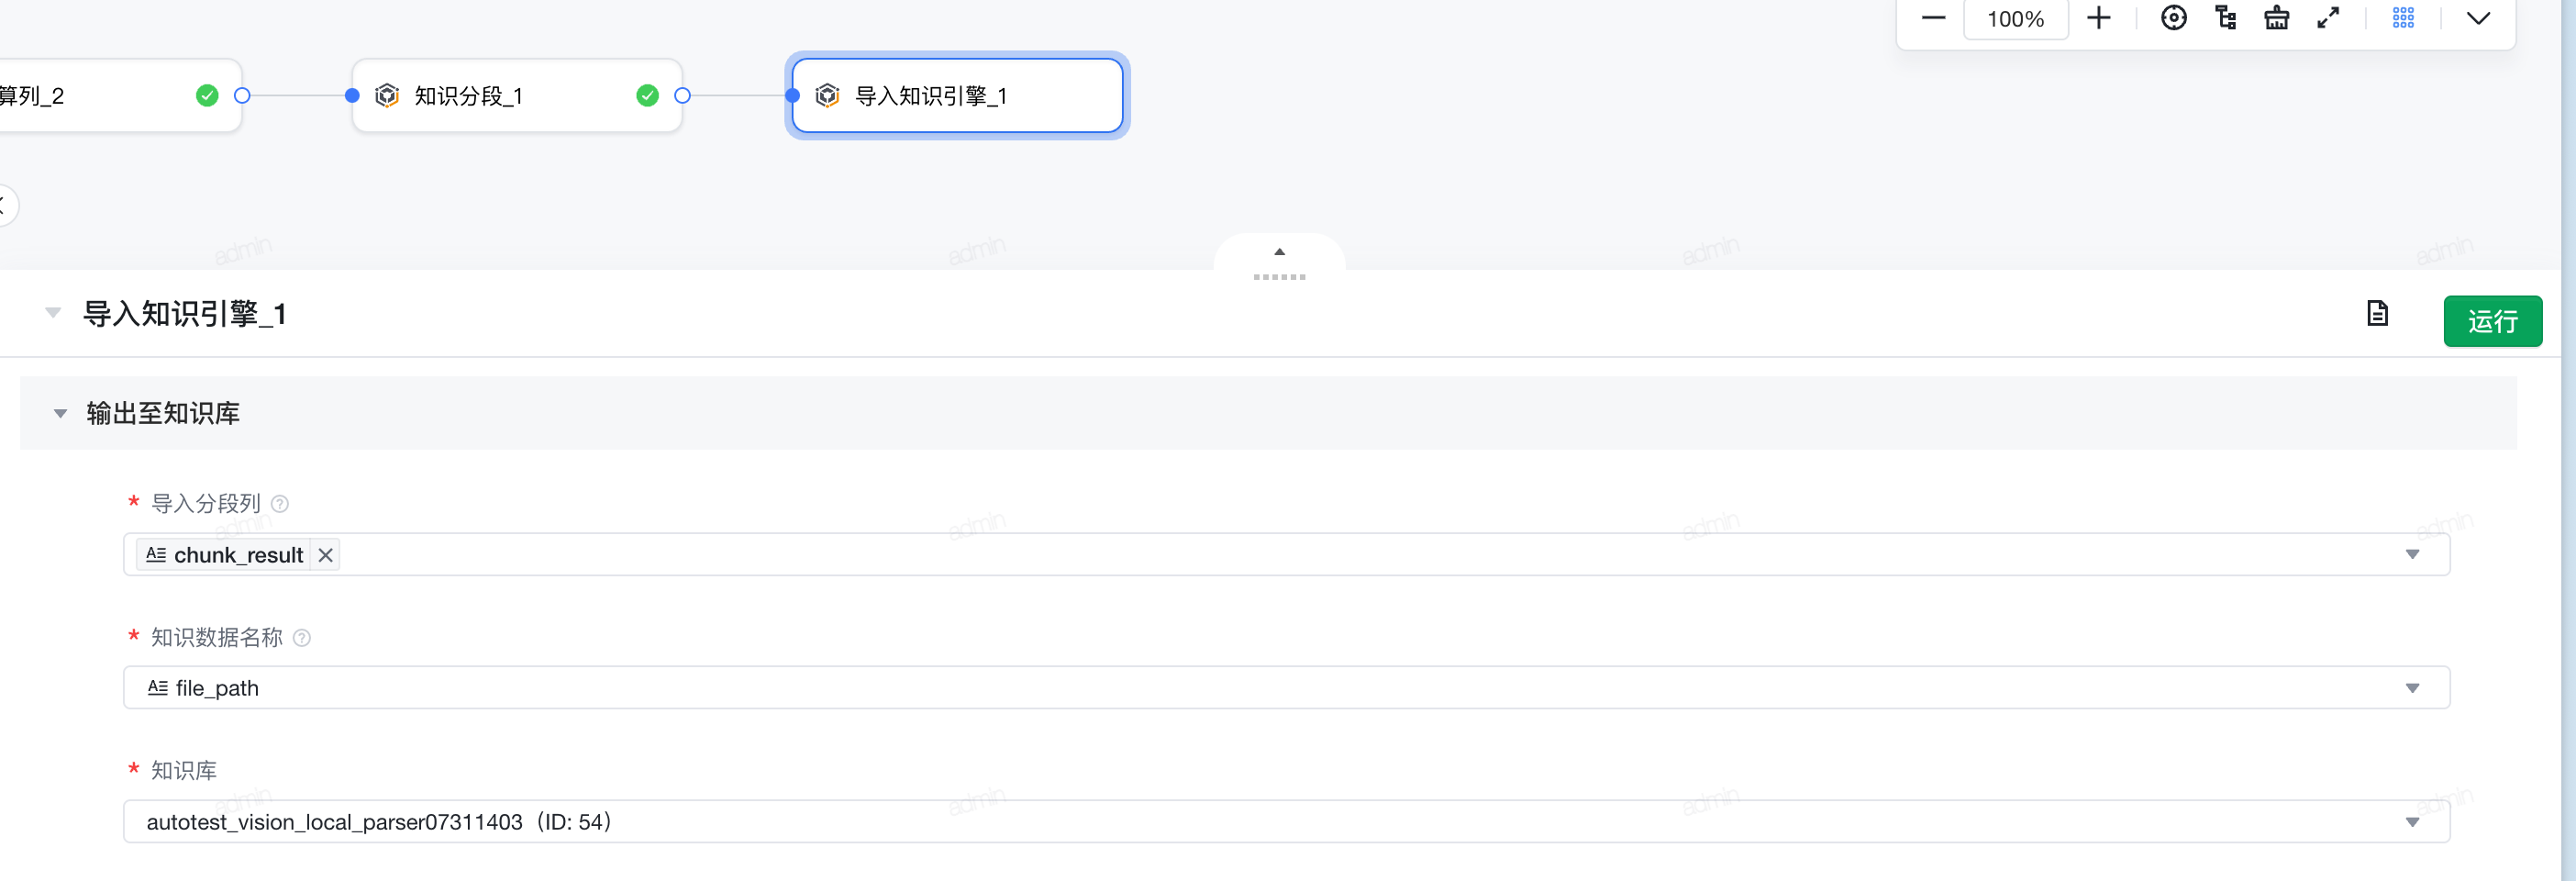2576x881 pixels.
Task: Toggle the blue grid dots display
Action: coord(2403,18)
